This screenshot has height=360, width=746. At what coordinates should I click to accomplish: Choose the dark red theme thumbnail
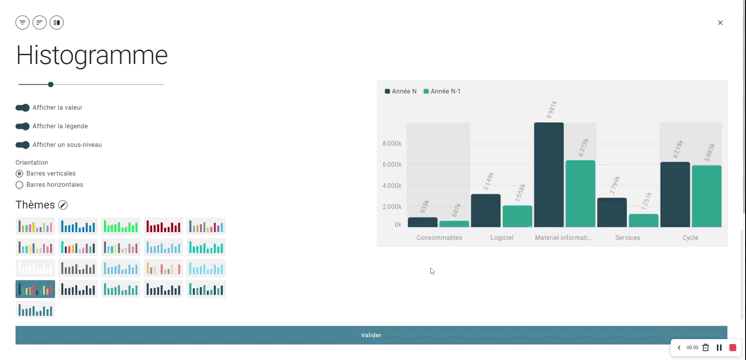click(x=164, y=226)
